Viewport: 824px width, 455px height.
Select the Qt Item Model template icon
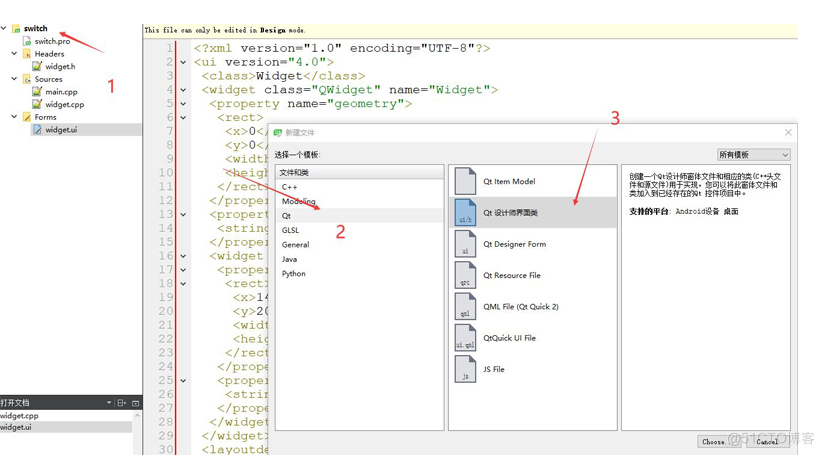tap(465, 181)
